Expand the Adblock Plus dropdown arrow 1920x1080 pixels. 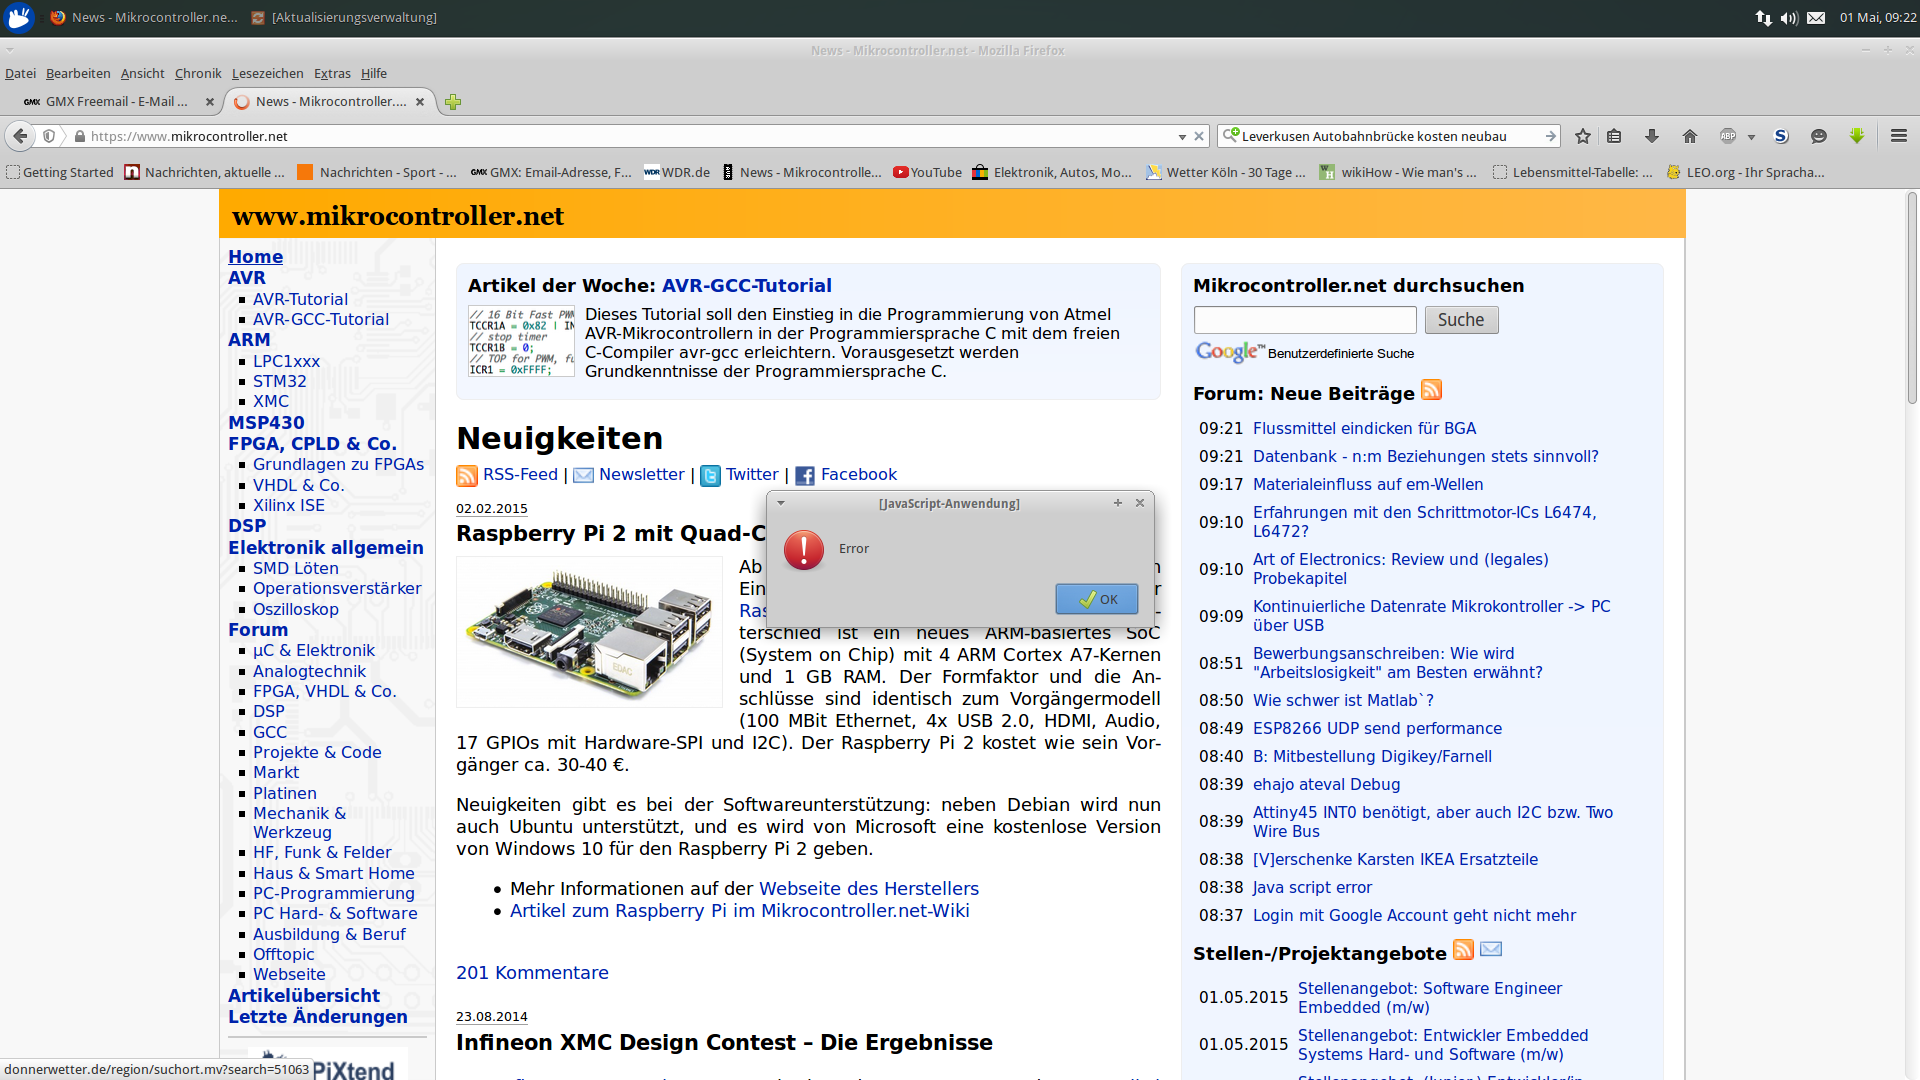[1751, 137]
